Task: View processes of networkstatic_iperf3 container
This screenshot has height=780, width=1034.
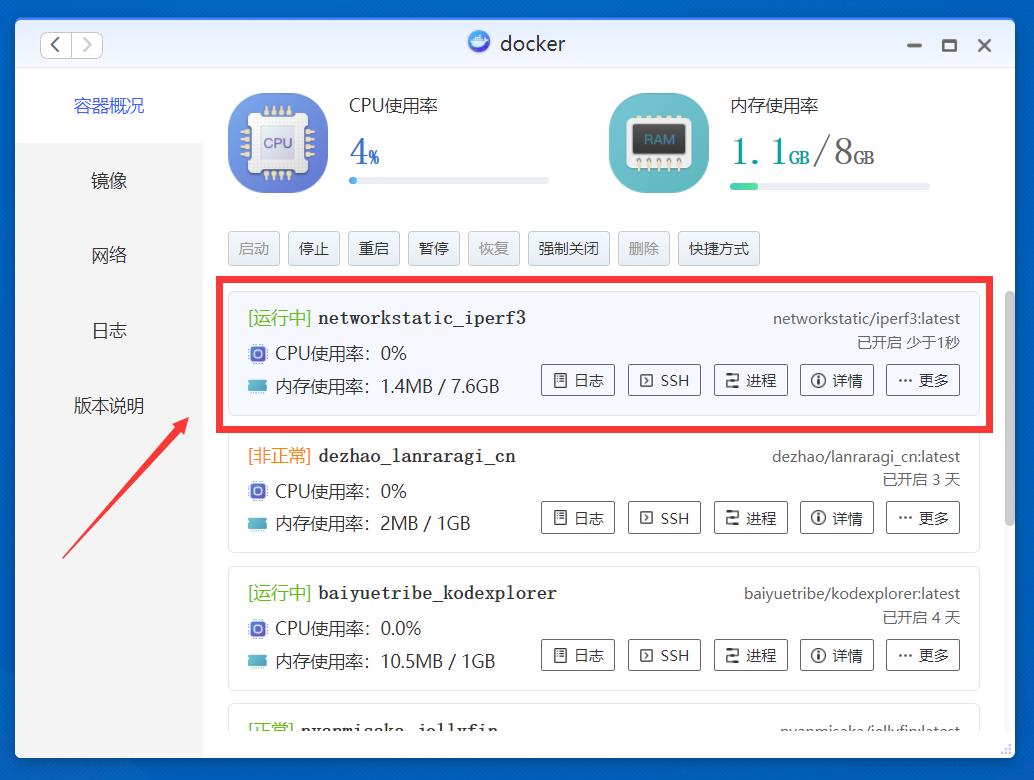Action: (750, 379)
